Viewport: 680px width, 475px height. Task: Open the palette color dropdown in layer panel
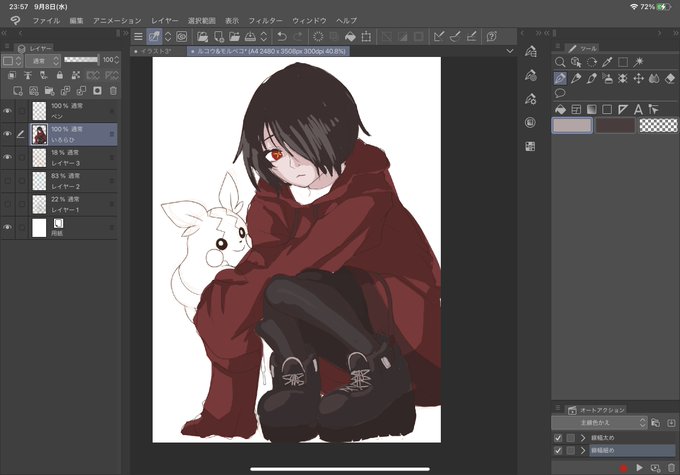click(x=12, y=61)
